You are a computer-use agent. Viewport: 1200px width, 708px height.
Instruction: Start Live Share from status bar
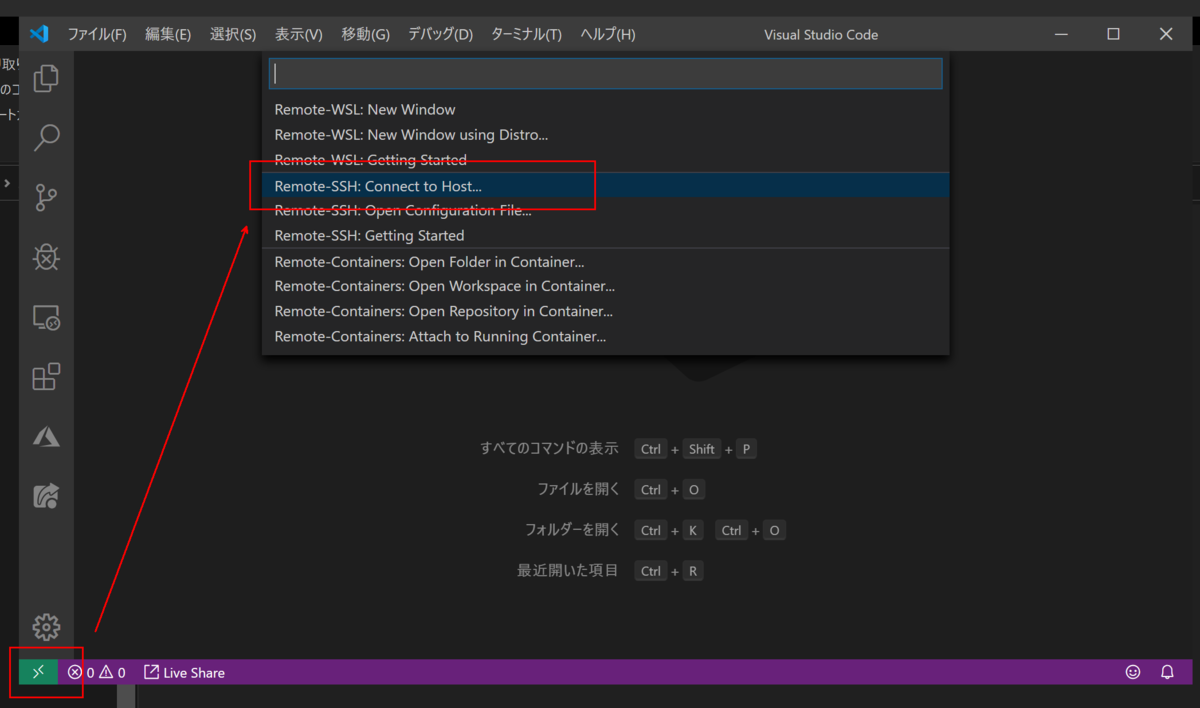click(x=184, y=673)
